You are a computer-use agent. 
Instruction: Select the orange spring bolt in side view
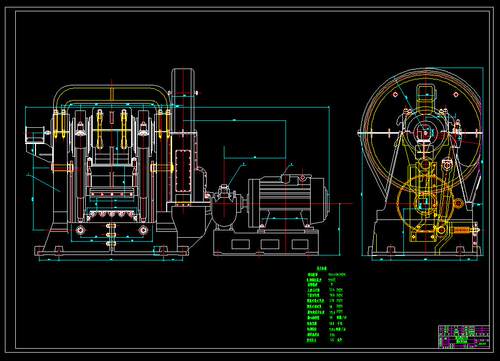click(463, 230)
